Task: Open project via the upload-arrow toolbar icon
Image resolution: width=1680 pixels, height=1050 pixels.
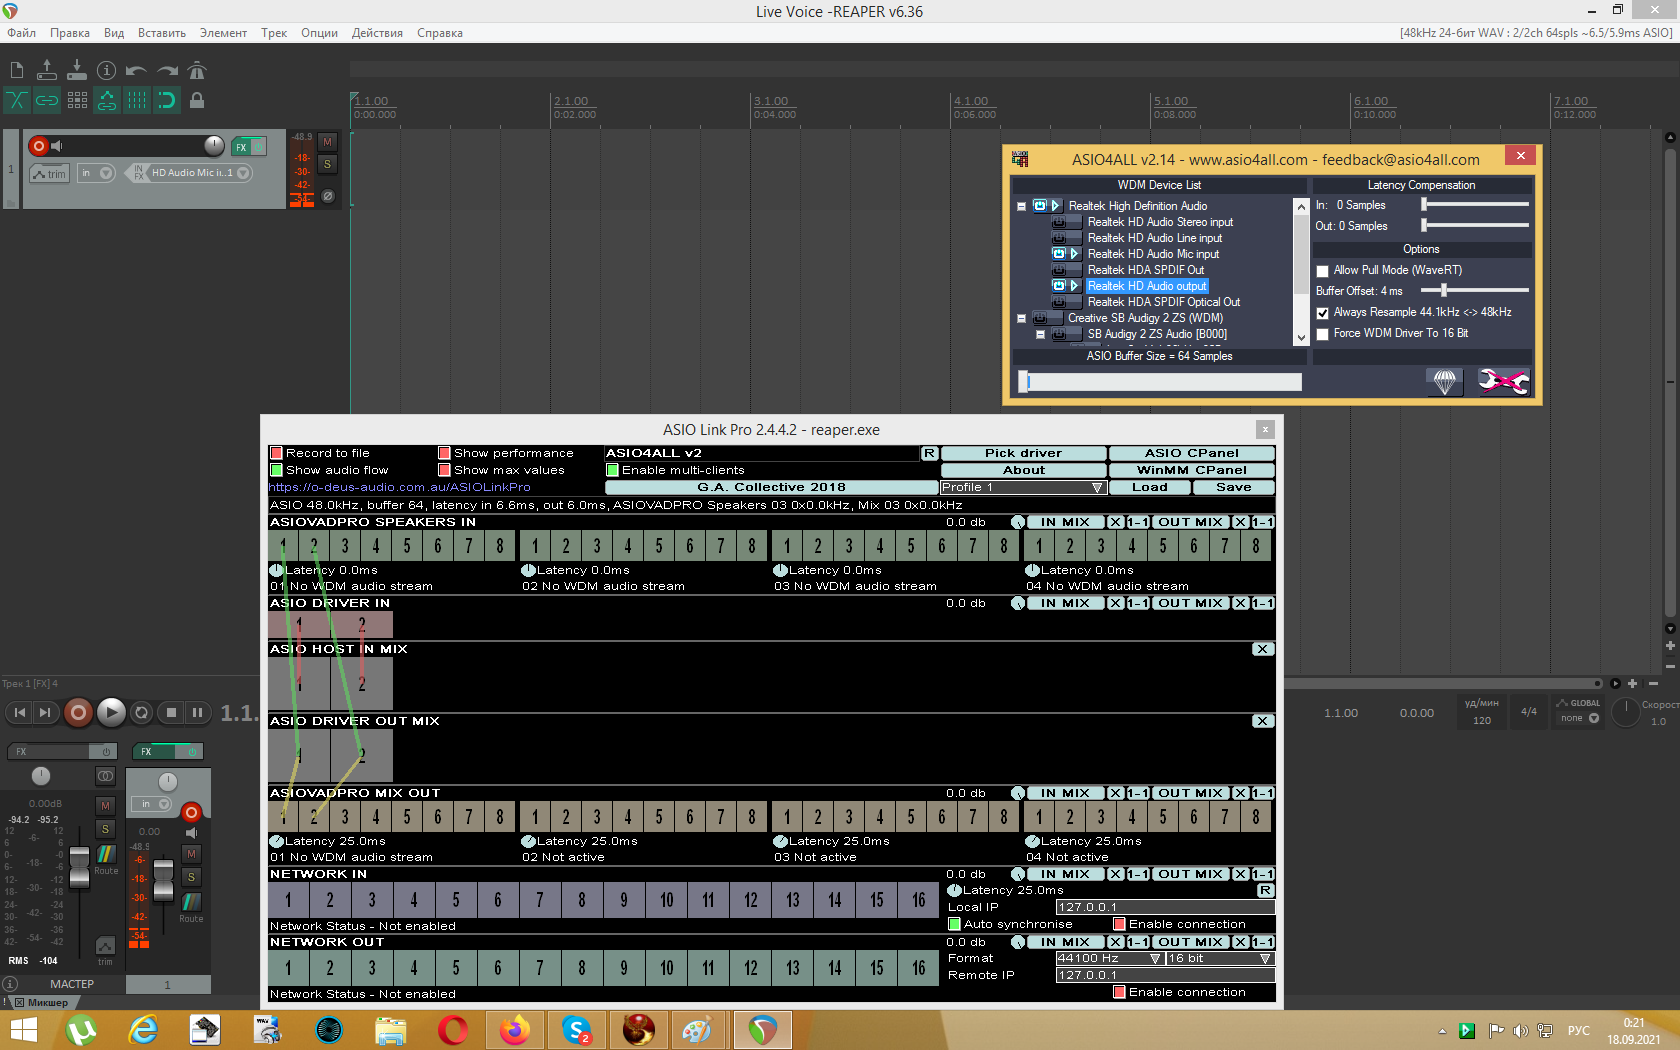Action: (47, 70)
